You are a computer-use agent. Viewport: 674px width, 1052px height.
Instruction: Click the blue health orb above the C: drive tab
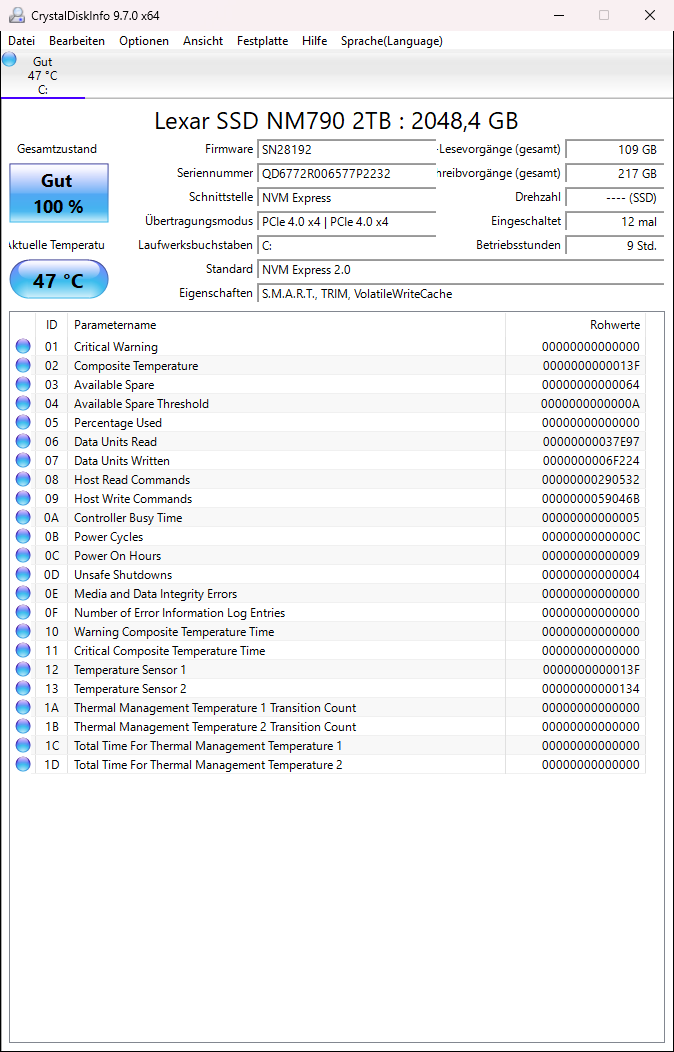click(9, 60)
